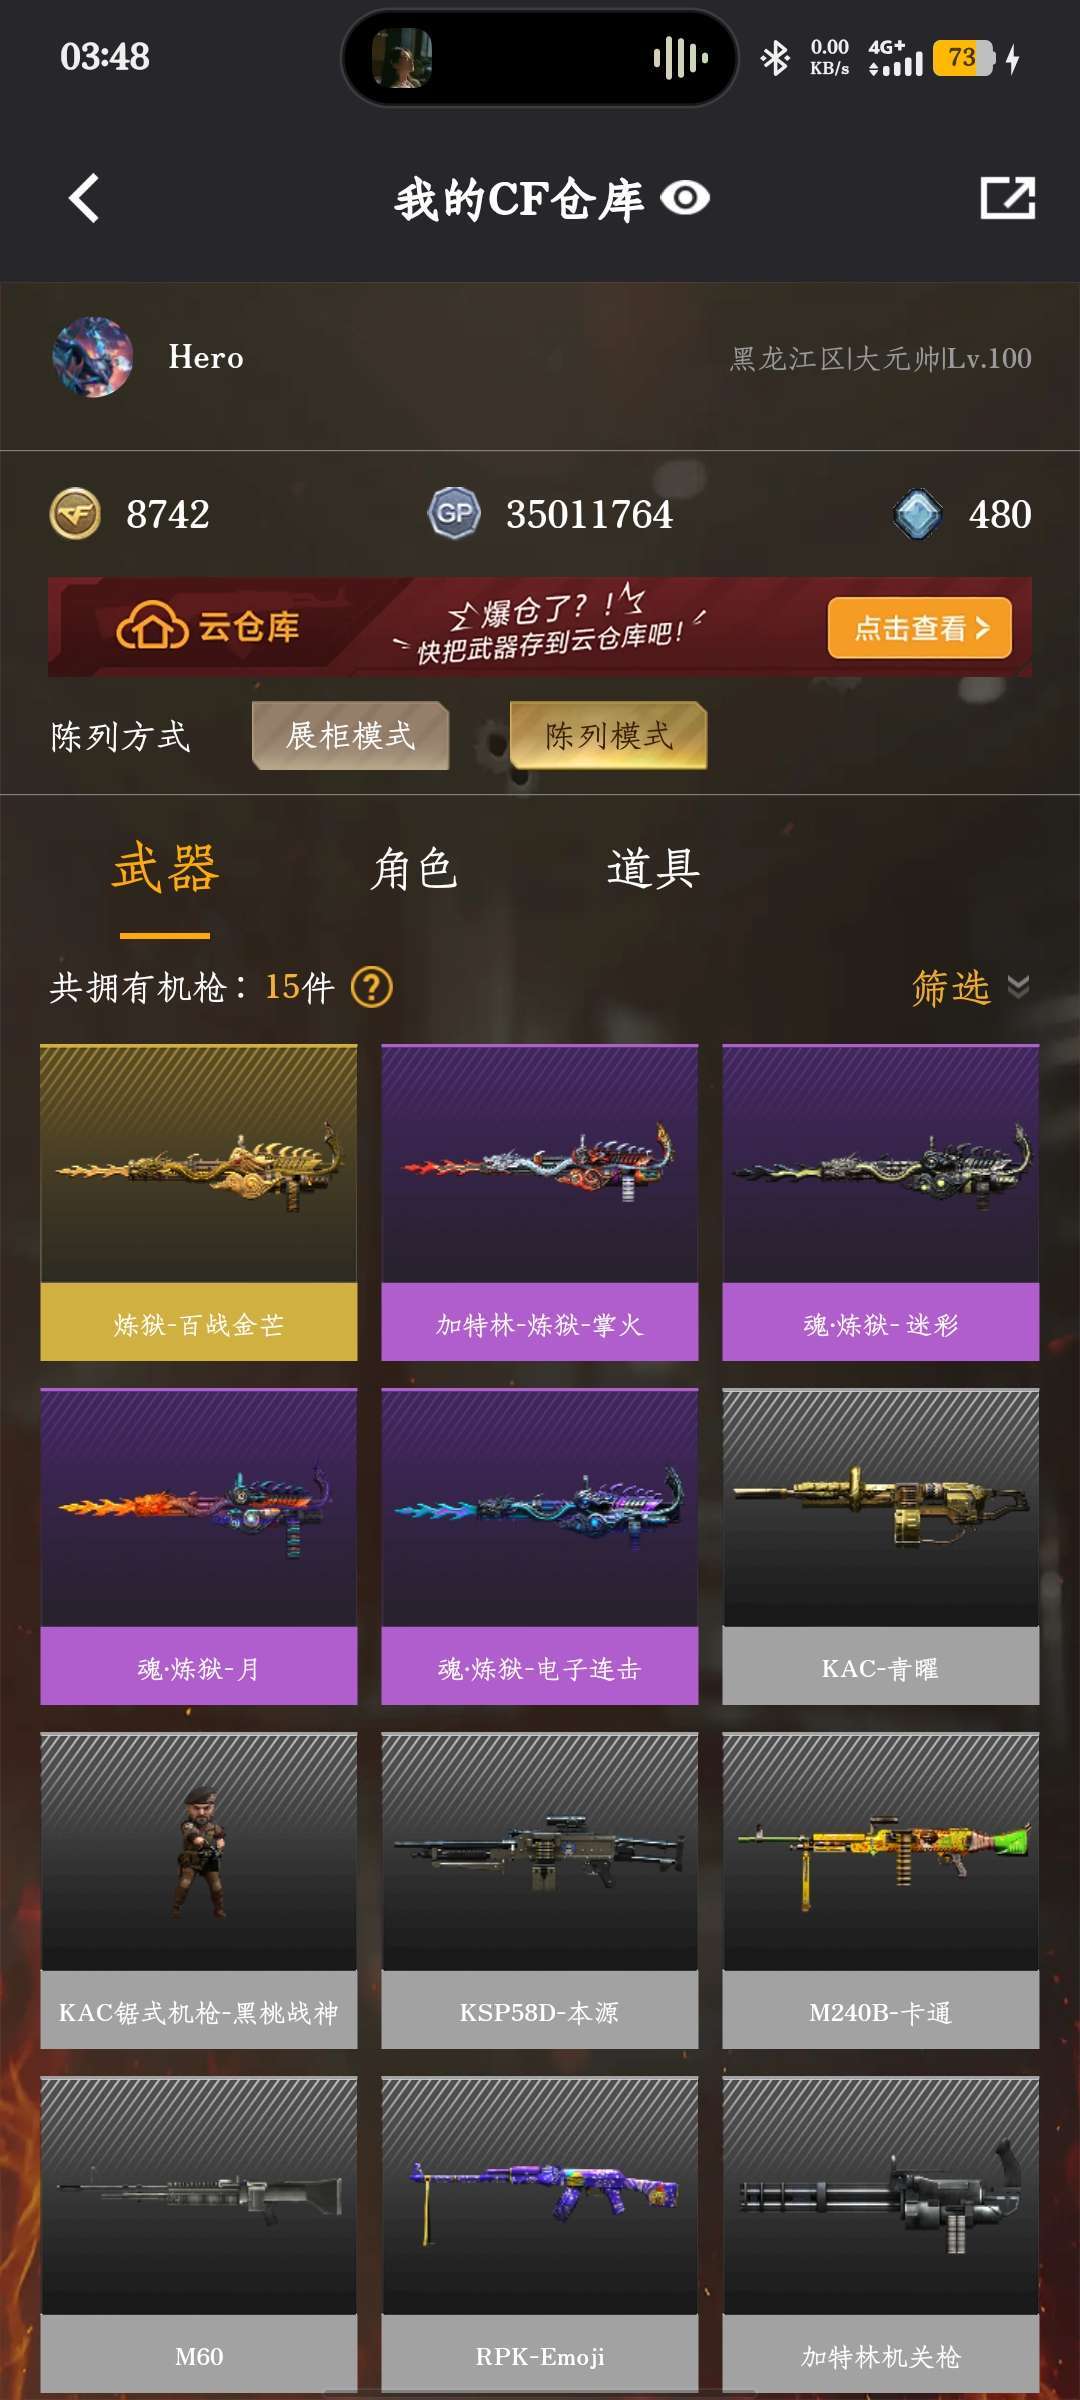Click the 点击查看 button
The image size is (1080, 2400).
click(x=920, y=628)
